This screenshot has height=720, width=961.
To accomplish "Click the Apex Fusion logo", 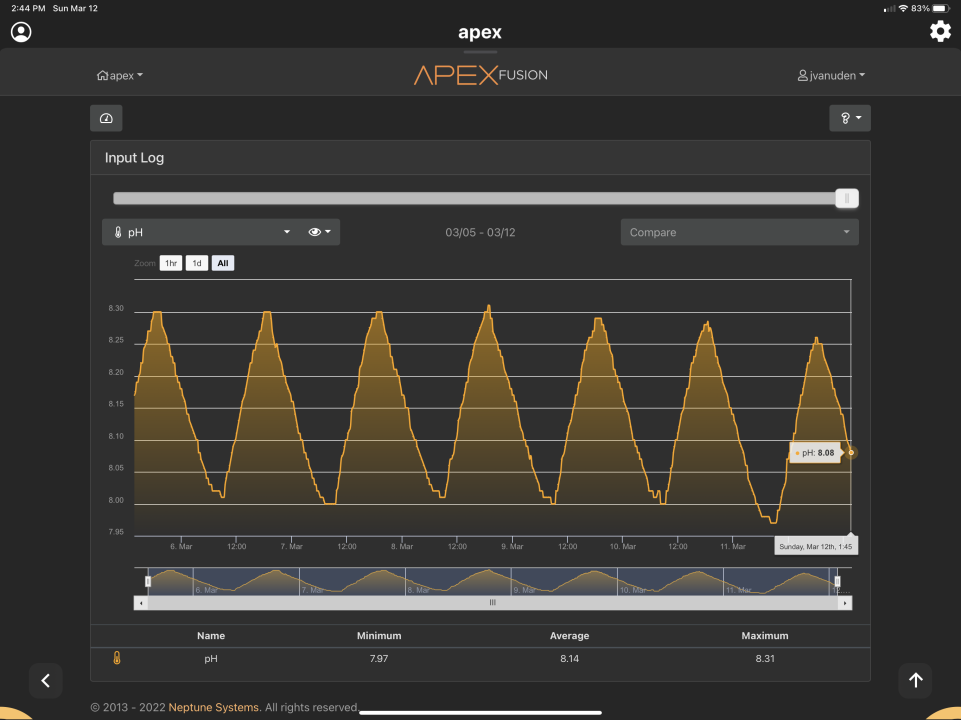I will [x=480, y=75].
